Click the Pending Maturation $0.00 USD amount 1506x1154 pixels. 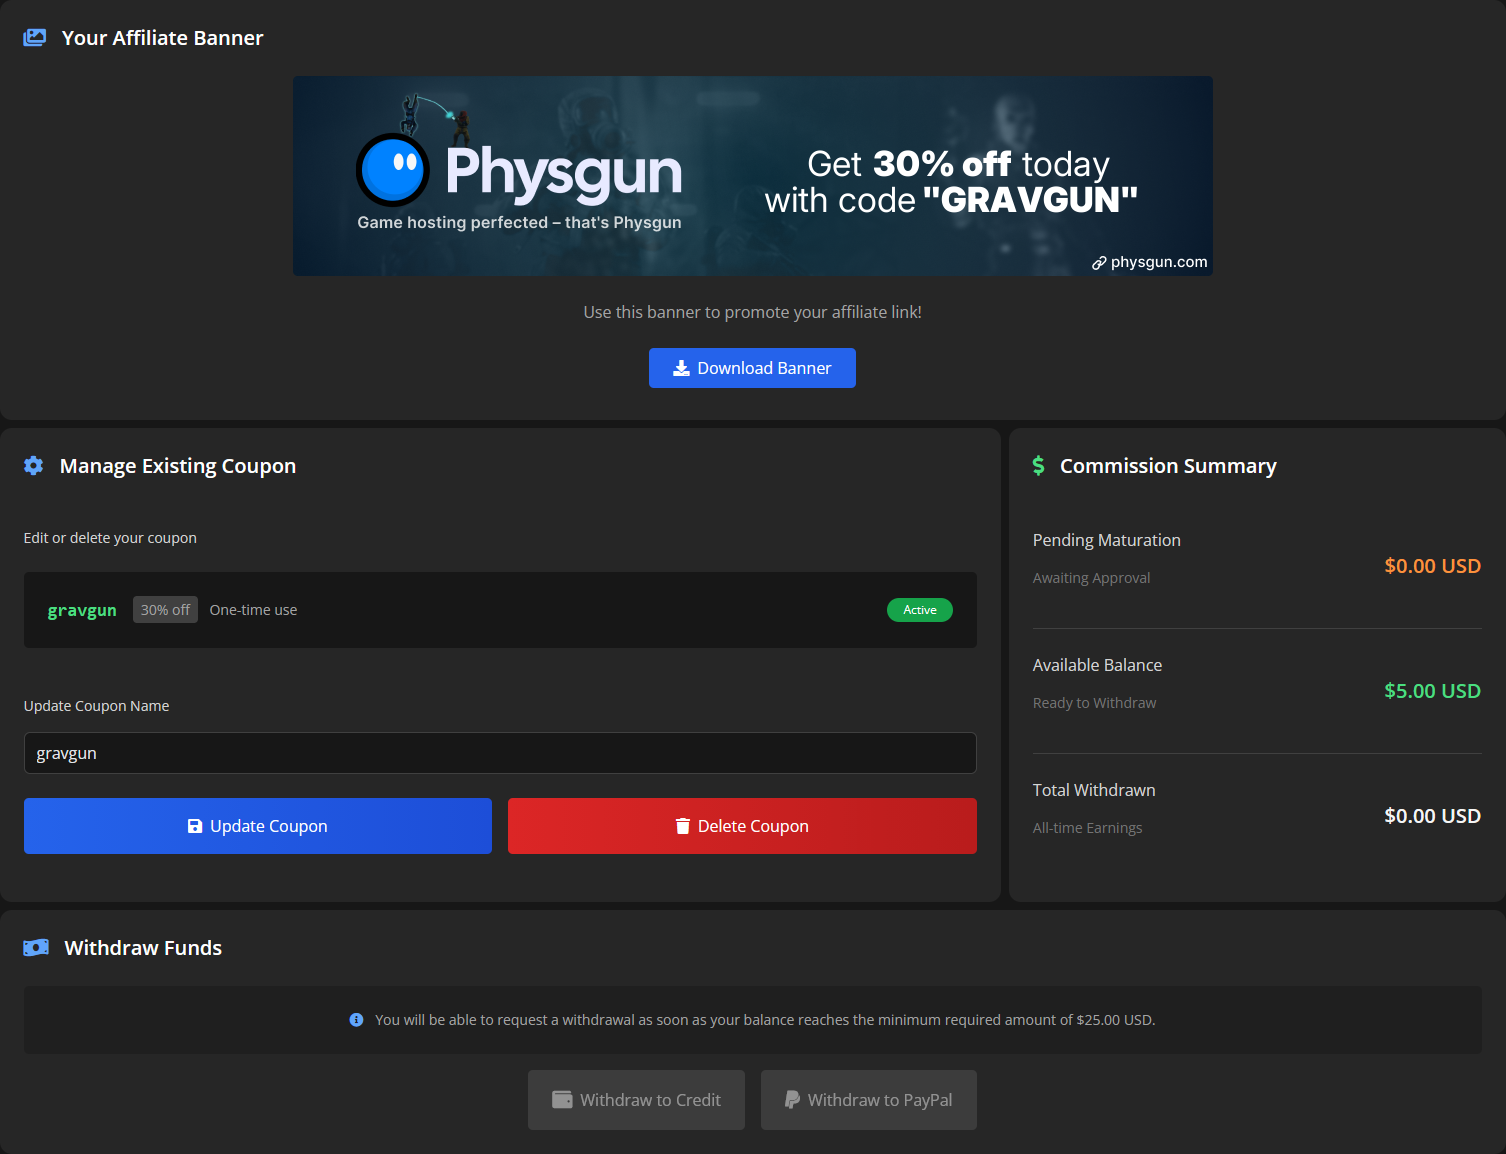click(x=1431, y=566)
